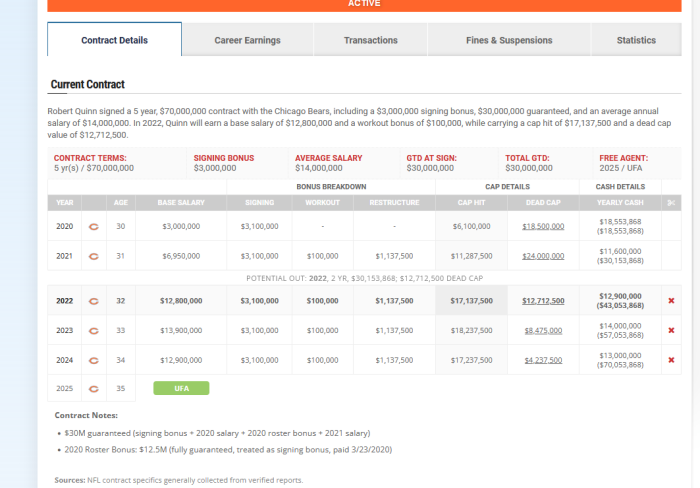Click the DEAD CAP column header

point(543,203)
